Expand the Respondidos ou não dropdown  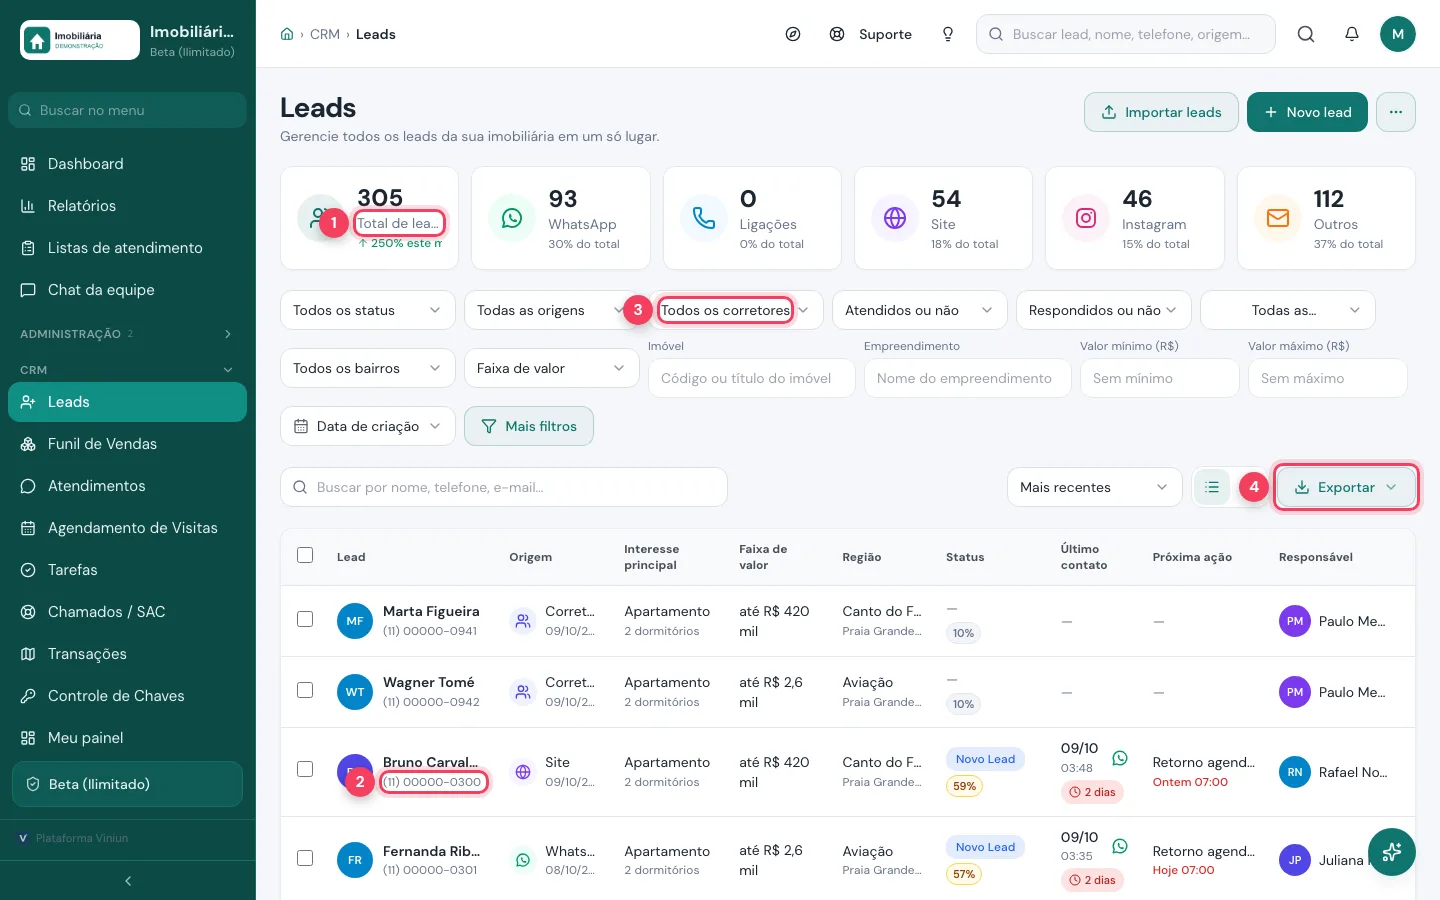point(1104,310)
